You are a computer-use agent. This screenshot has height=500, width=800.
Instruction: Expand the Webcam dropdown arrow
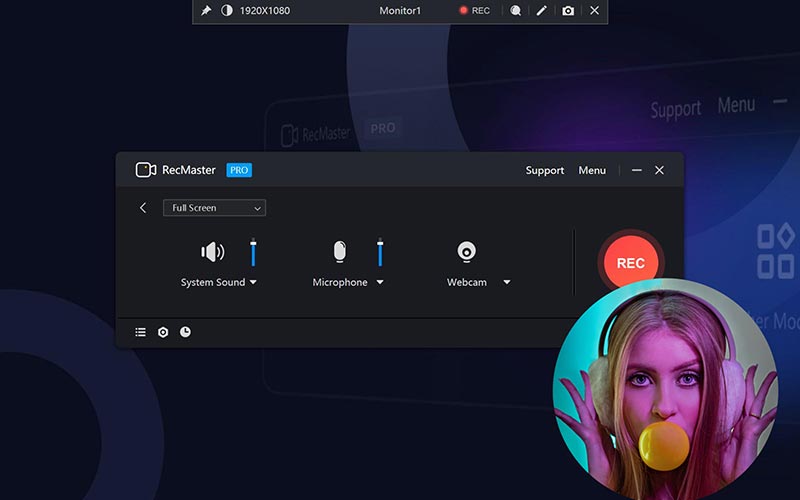(507, 282)
